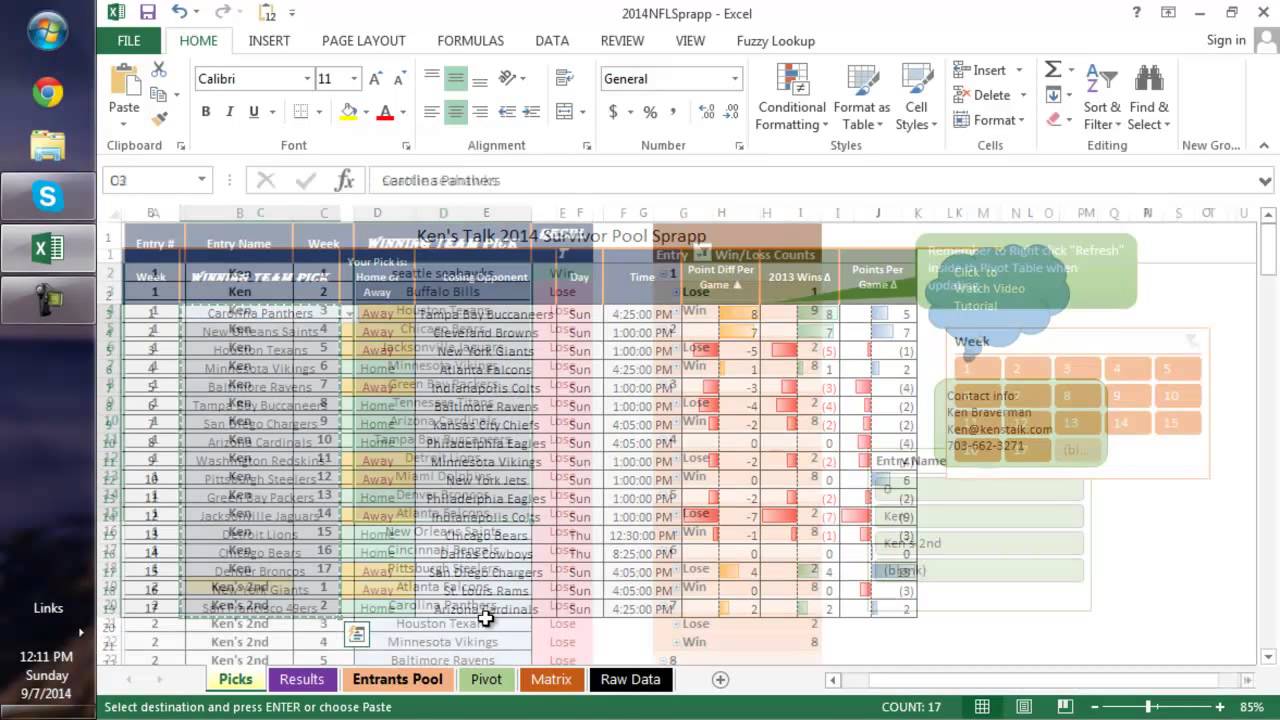This screenshot has width=1280, height=720.
Task: Open the Cell Styles gallery
Action: (x=916, y=98)
